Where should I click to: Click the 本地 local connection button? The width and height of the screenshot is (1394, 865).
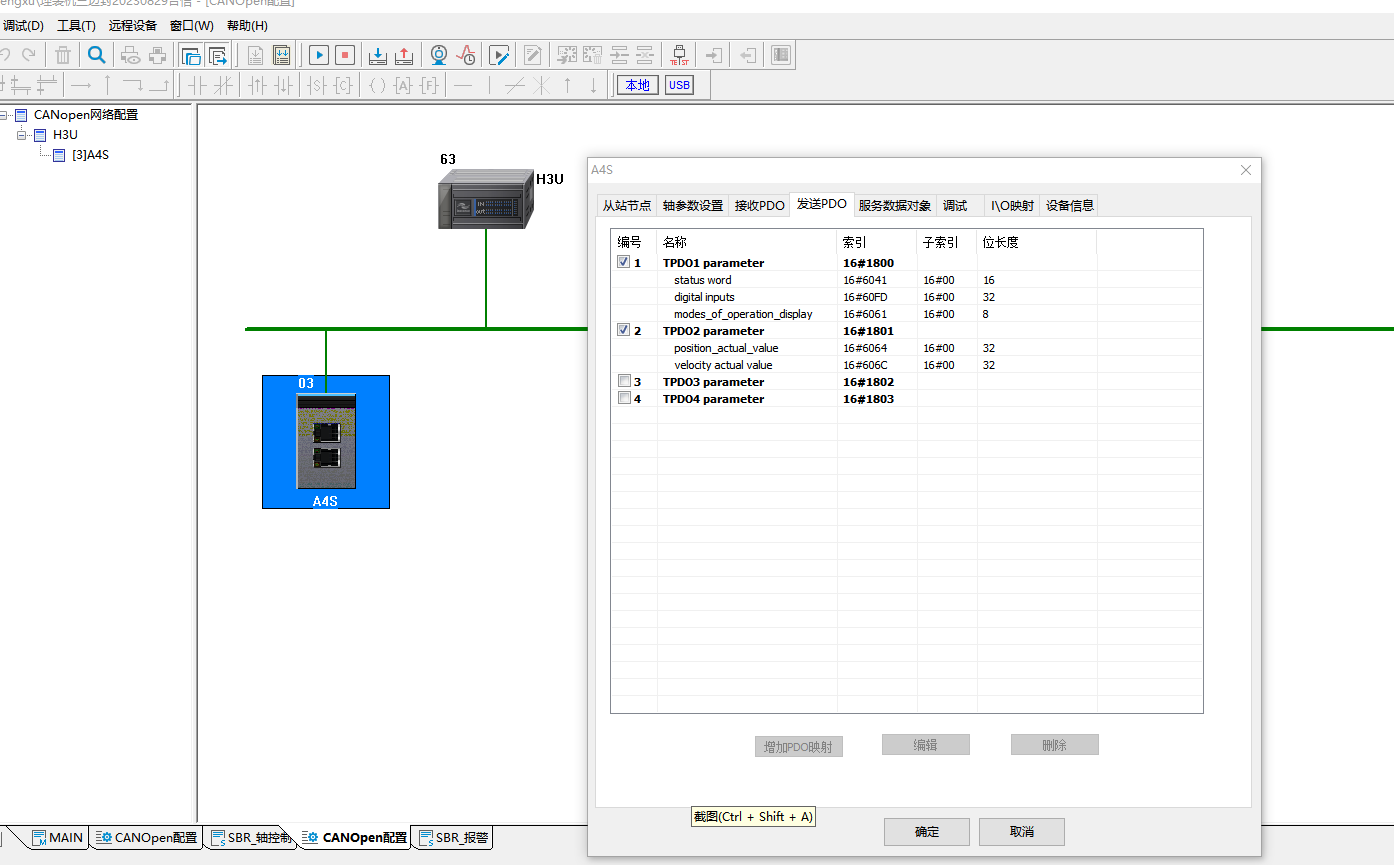click(637, 85)
